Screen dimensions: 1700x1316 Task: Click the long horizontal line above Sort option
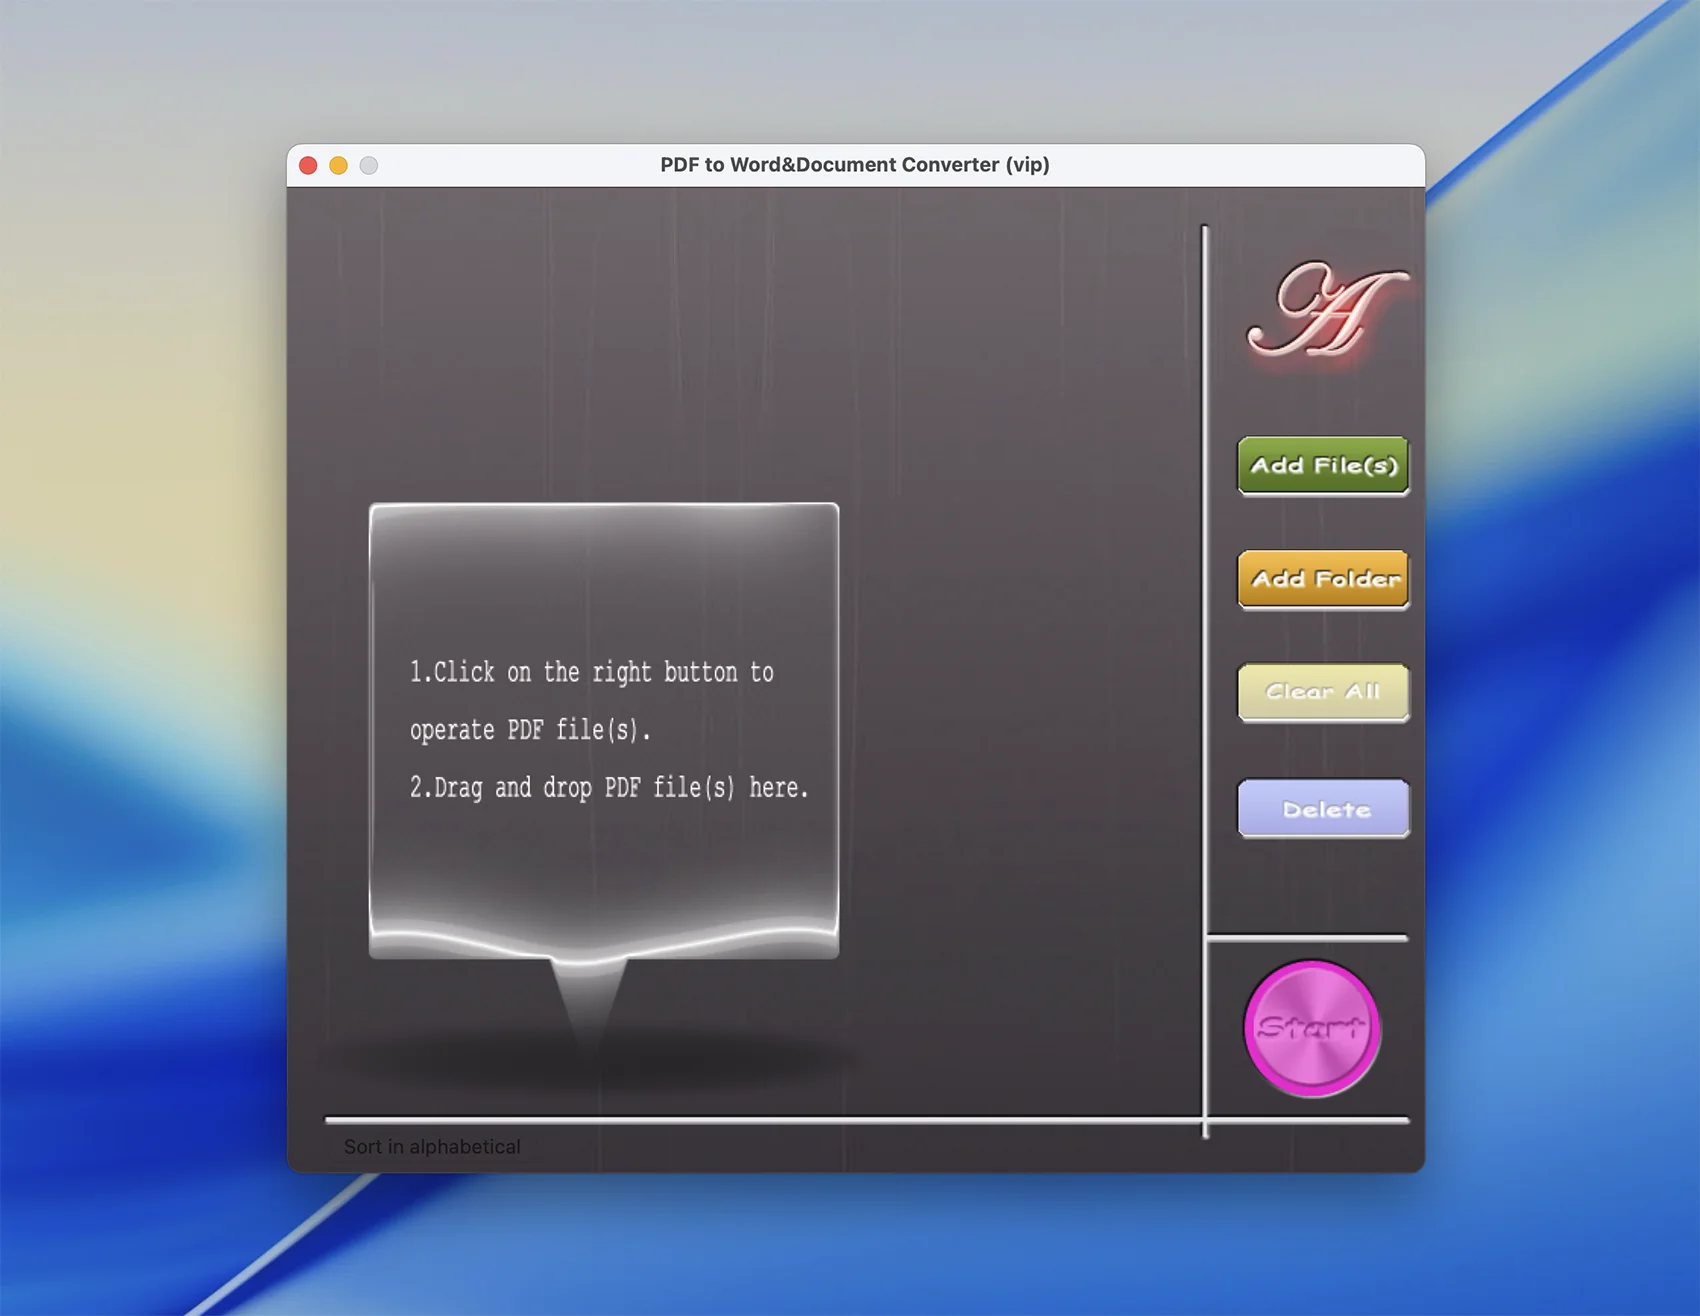[760, 1120]
